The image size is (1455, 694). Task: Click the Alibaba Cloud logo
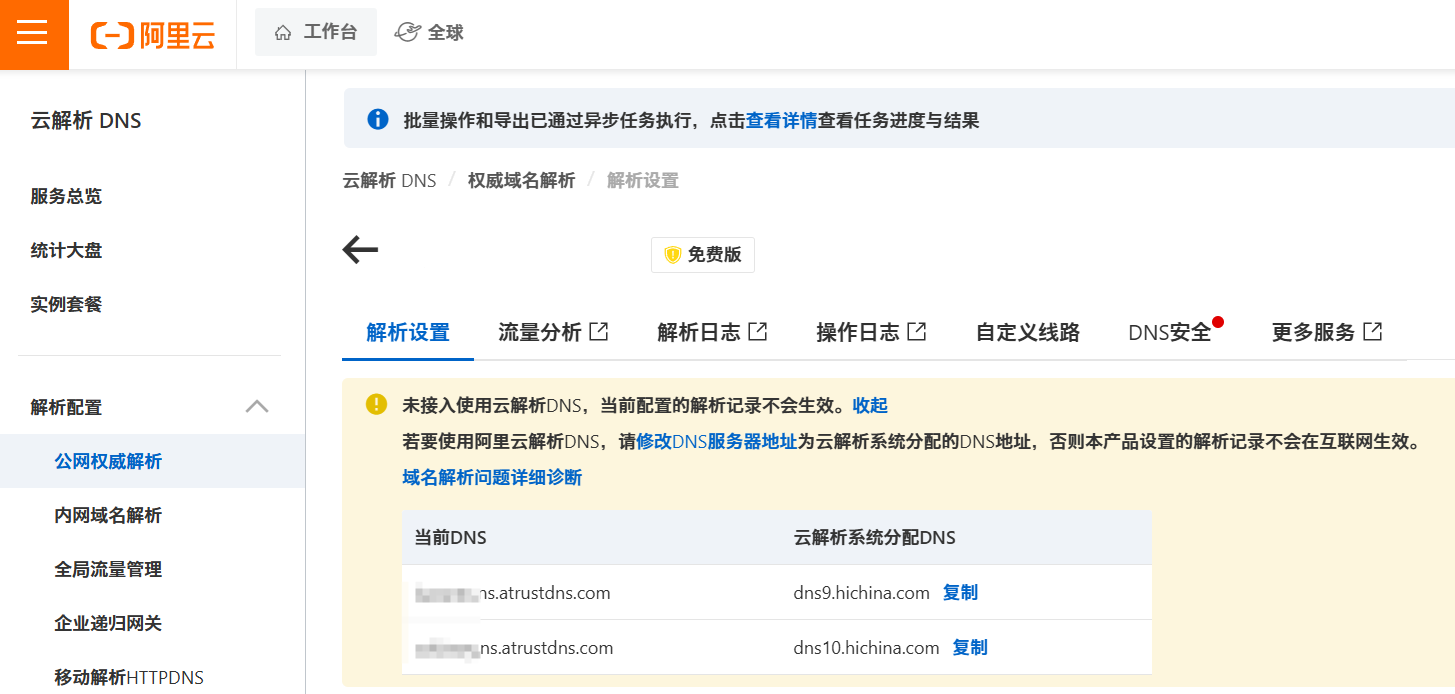pyautogui.click(x=153, y=35)
